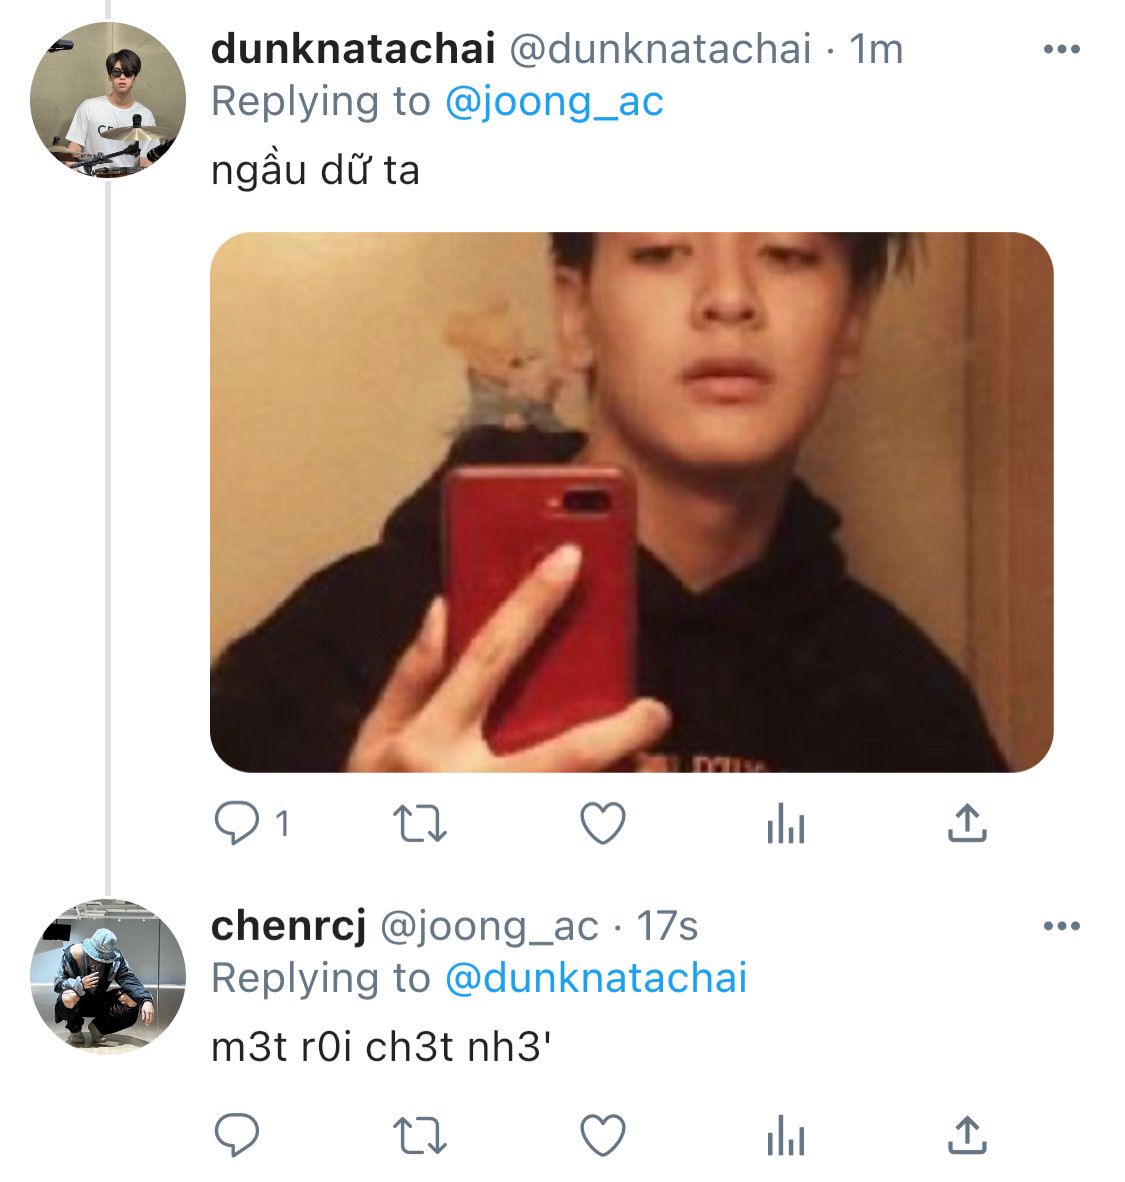Like dunknatachai's tweet with the heart icon

(602, 822)
